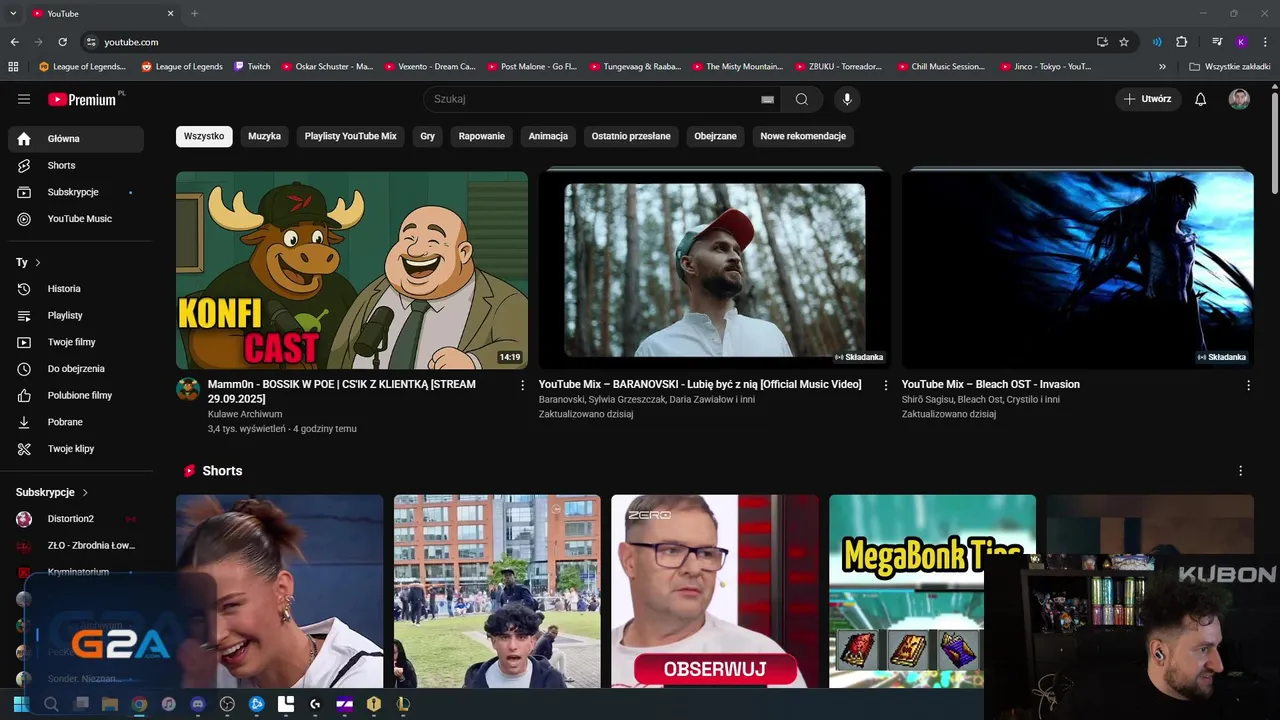Open Główna home in sidebar
This screenshot has width=1280, height=720.
point(76,139)
